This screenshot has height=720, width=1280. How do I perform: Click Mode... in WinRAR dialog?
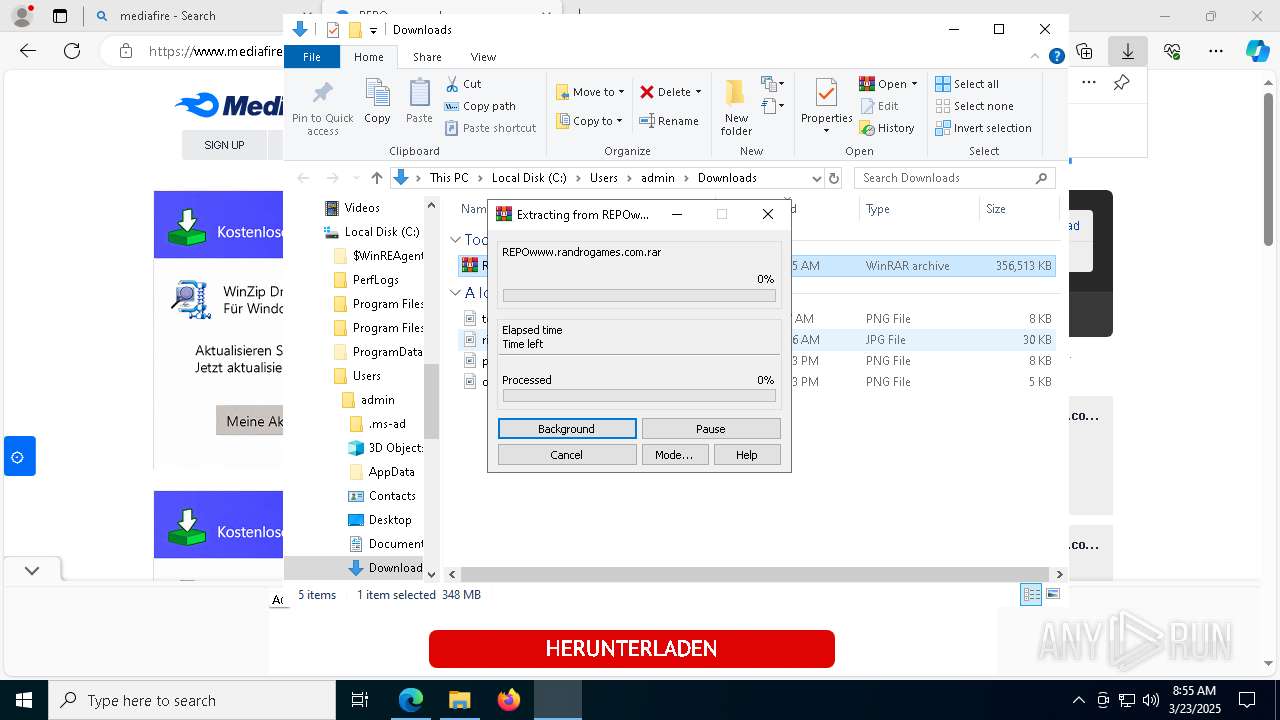click(674, 455)
